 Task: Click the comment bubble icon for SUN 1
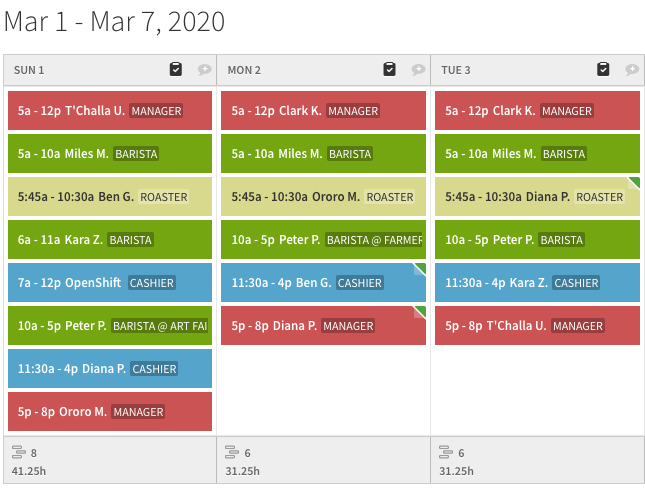coord(204,70)
